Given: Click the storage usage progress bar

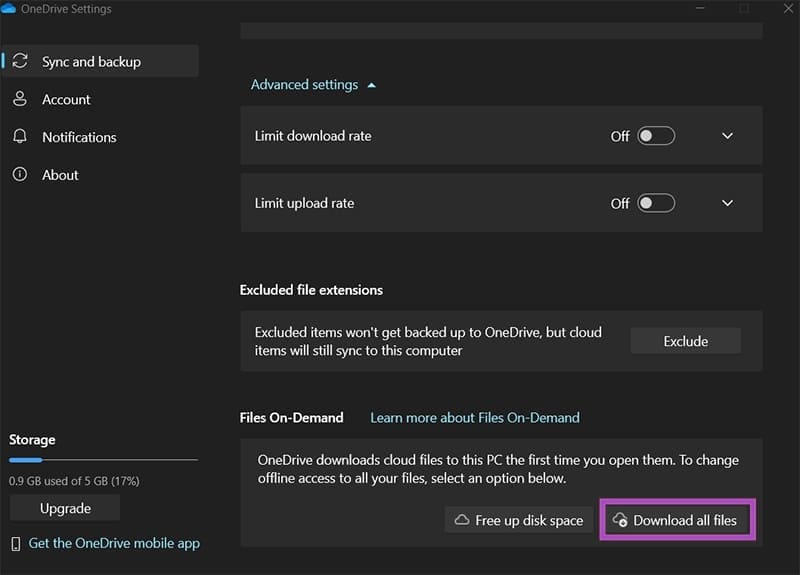Looking at the screenshot, I should (x=103, y=460).
